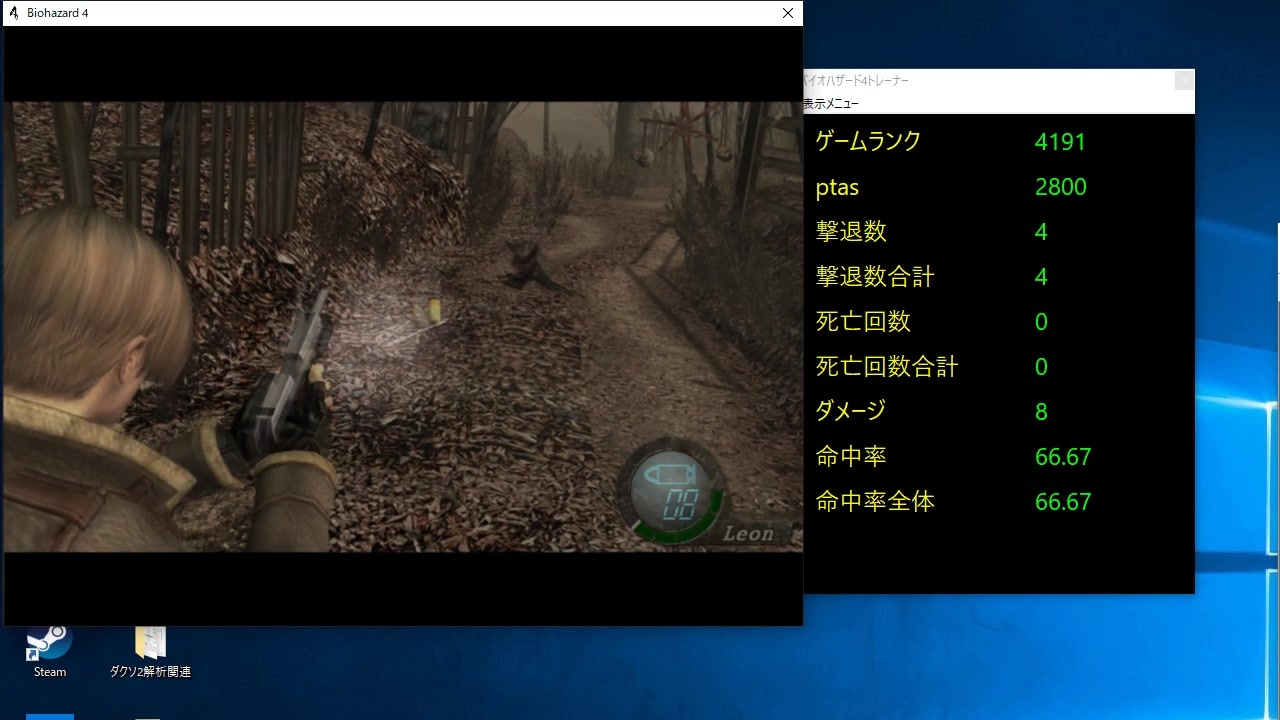1280x720 pixels.
Task: Click the 命中率 label
Action: click(x=851, y=456)
